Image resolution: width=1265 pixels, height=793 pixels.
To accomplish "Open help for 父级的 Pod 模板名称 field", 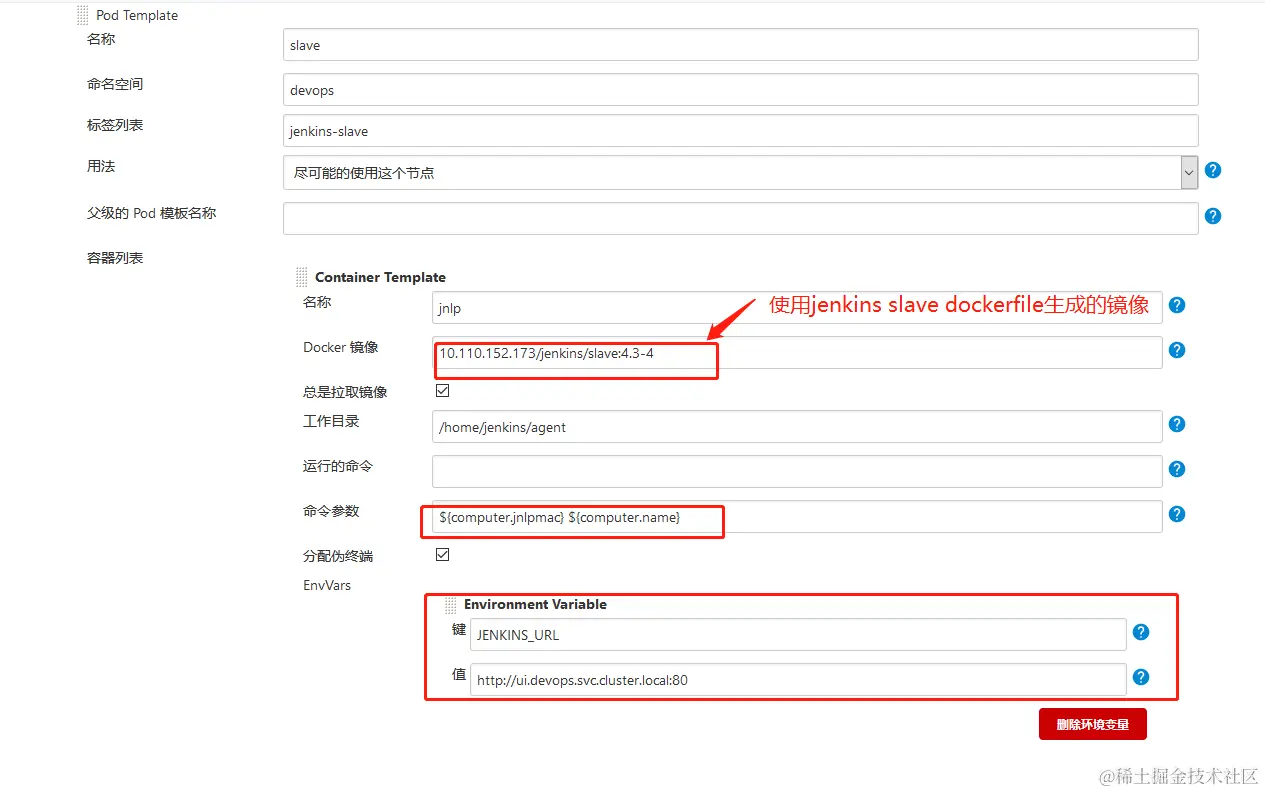I will click(x=1213, y=216).
